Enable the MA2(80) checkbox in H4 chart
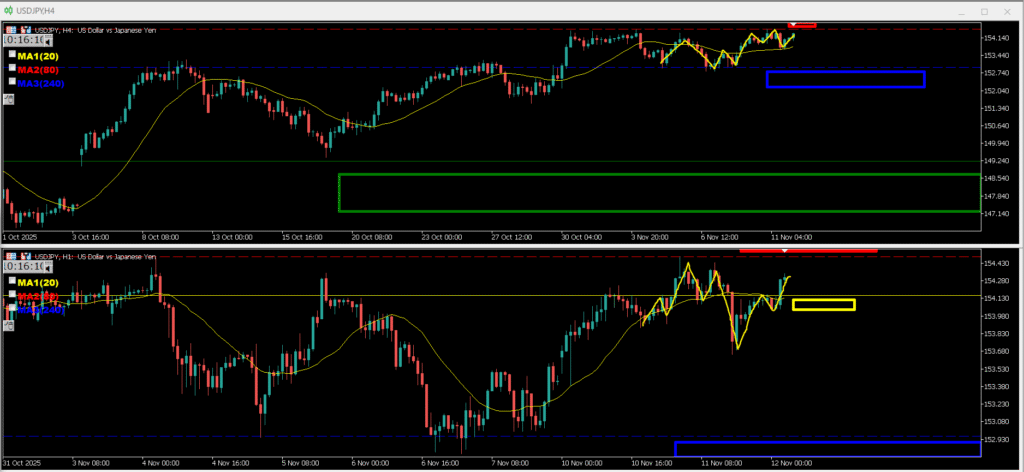 (x=12, y=69)
